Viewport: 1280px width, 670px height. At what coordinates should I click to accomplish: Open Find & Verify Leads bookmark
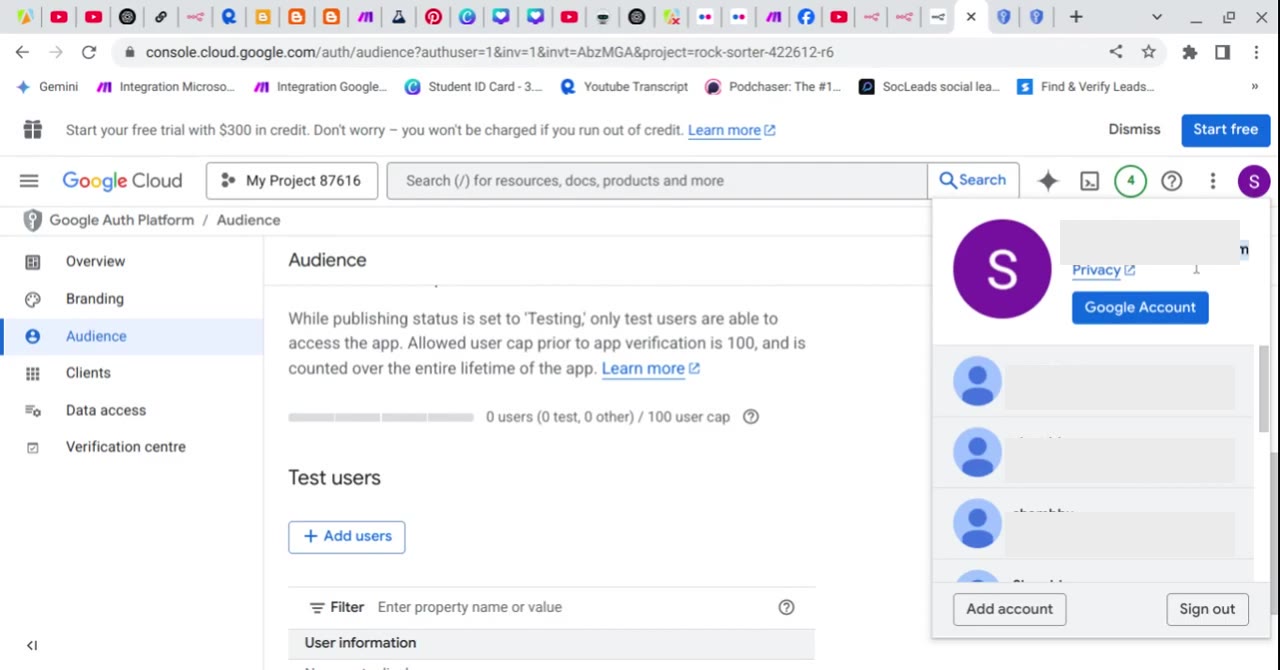click(x=1086, y=87)
